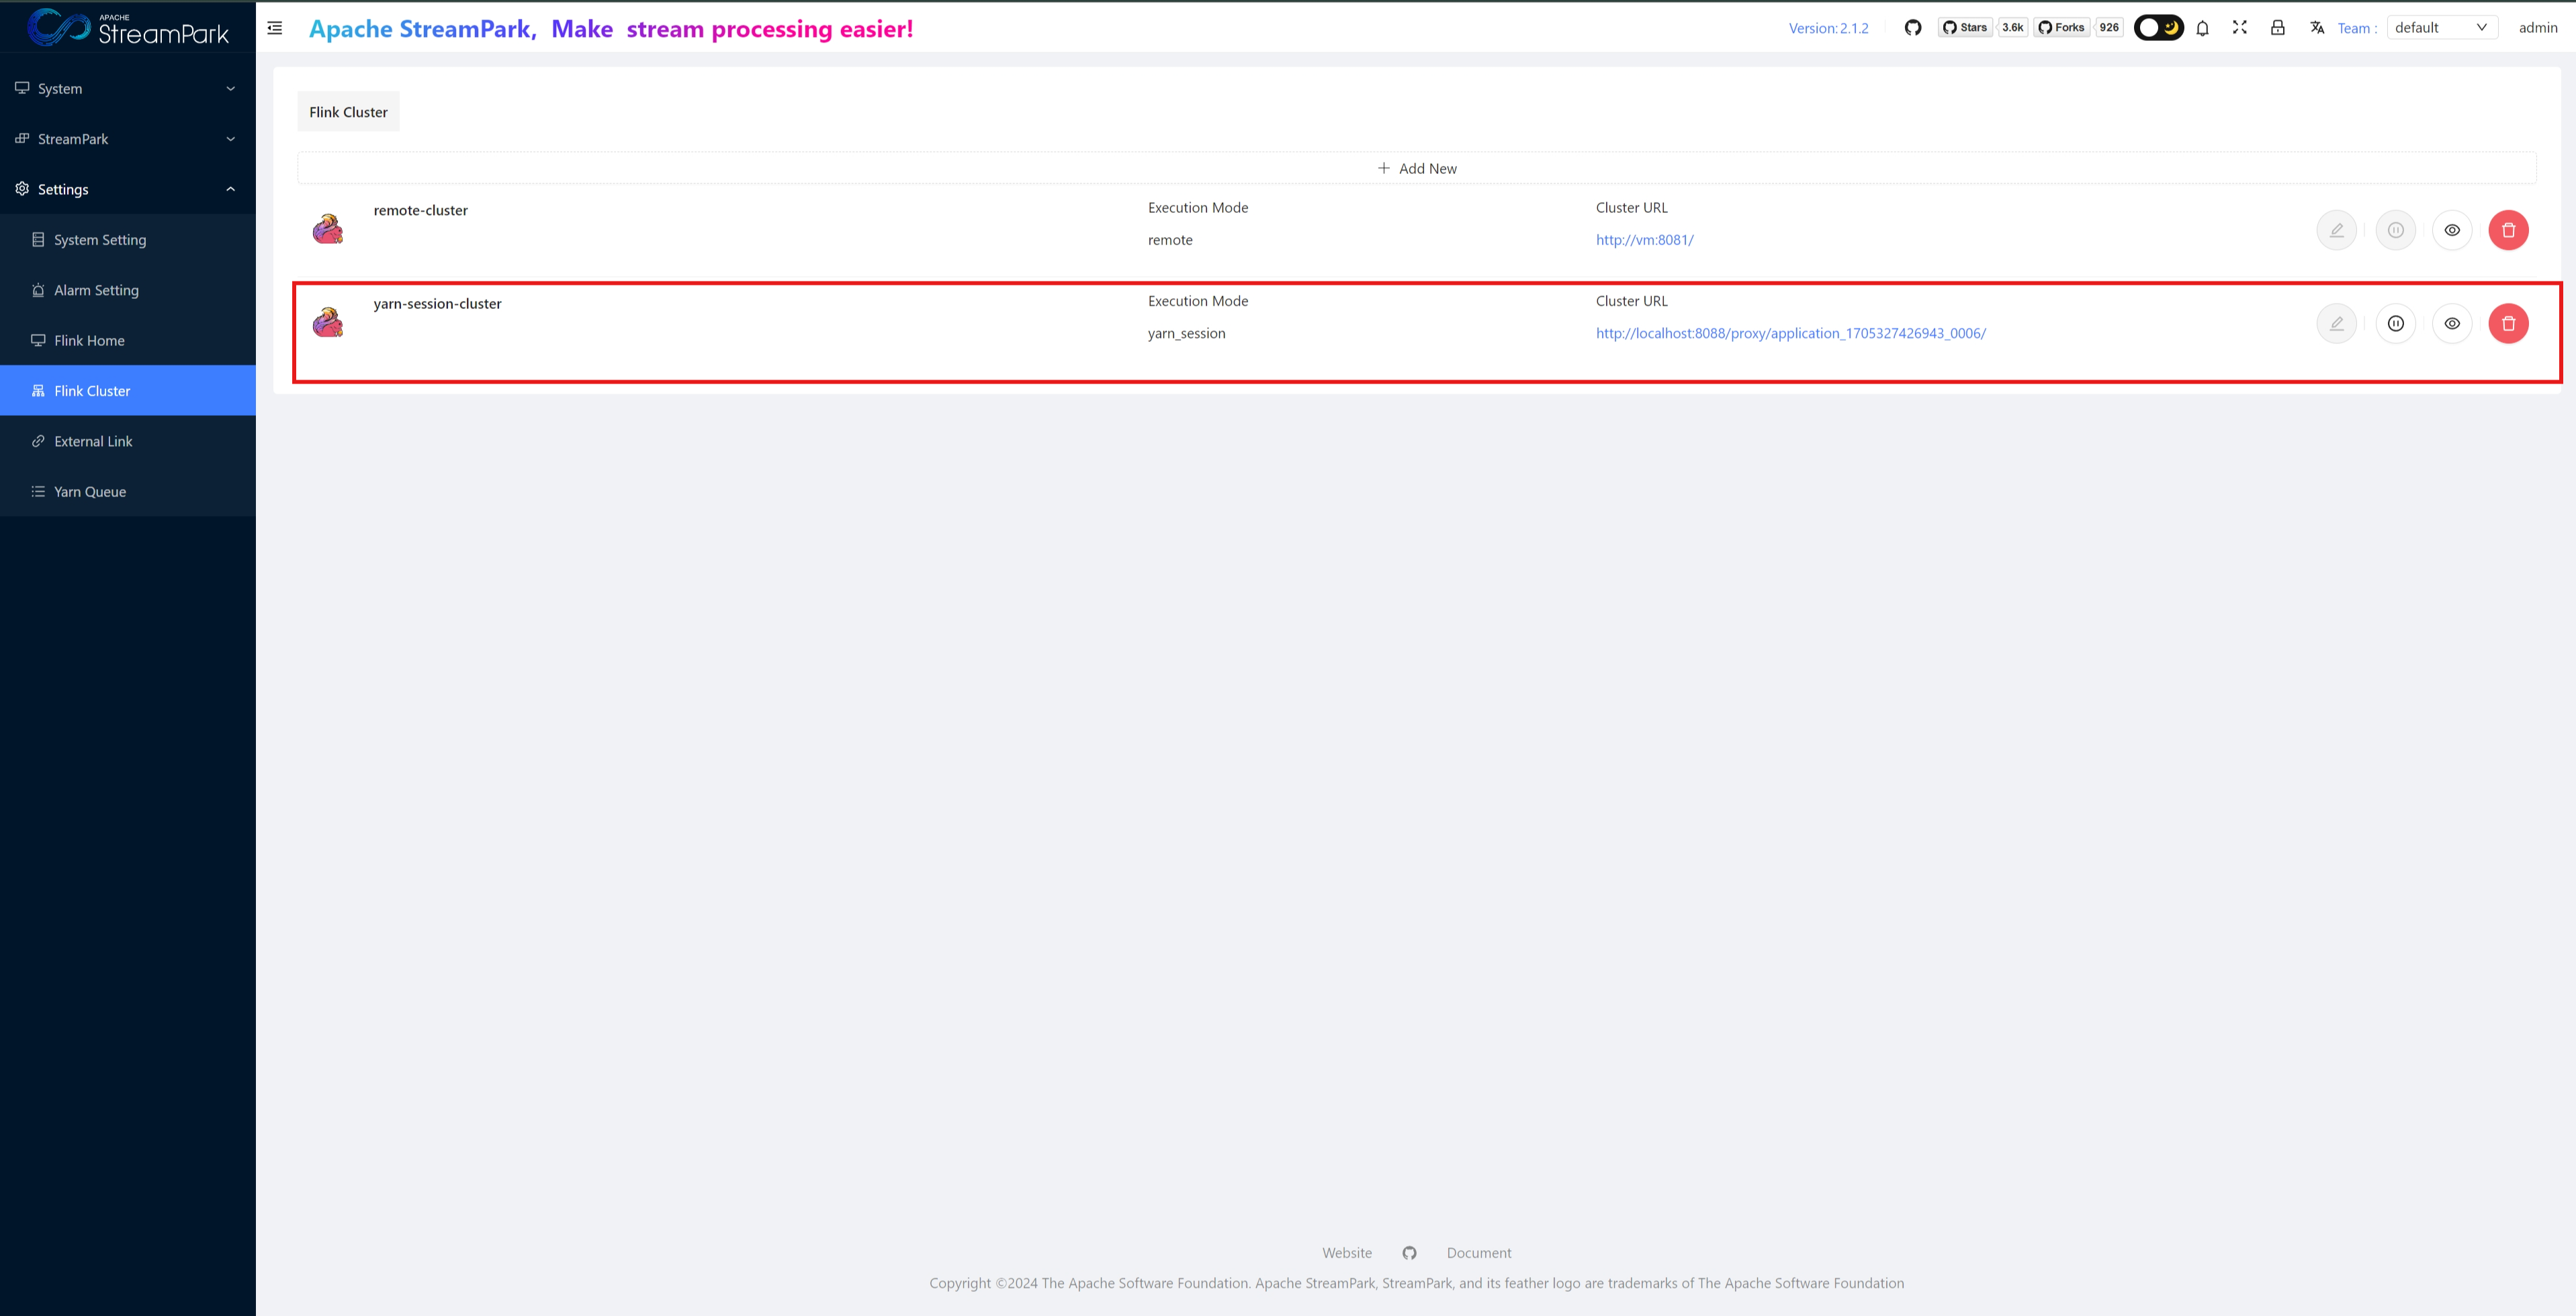Screen dimensions: 2576x1316
Task: Delete the remote-cluster entry
Action: [x=2507, y=230]
